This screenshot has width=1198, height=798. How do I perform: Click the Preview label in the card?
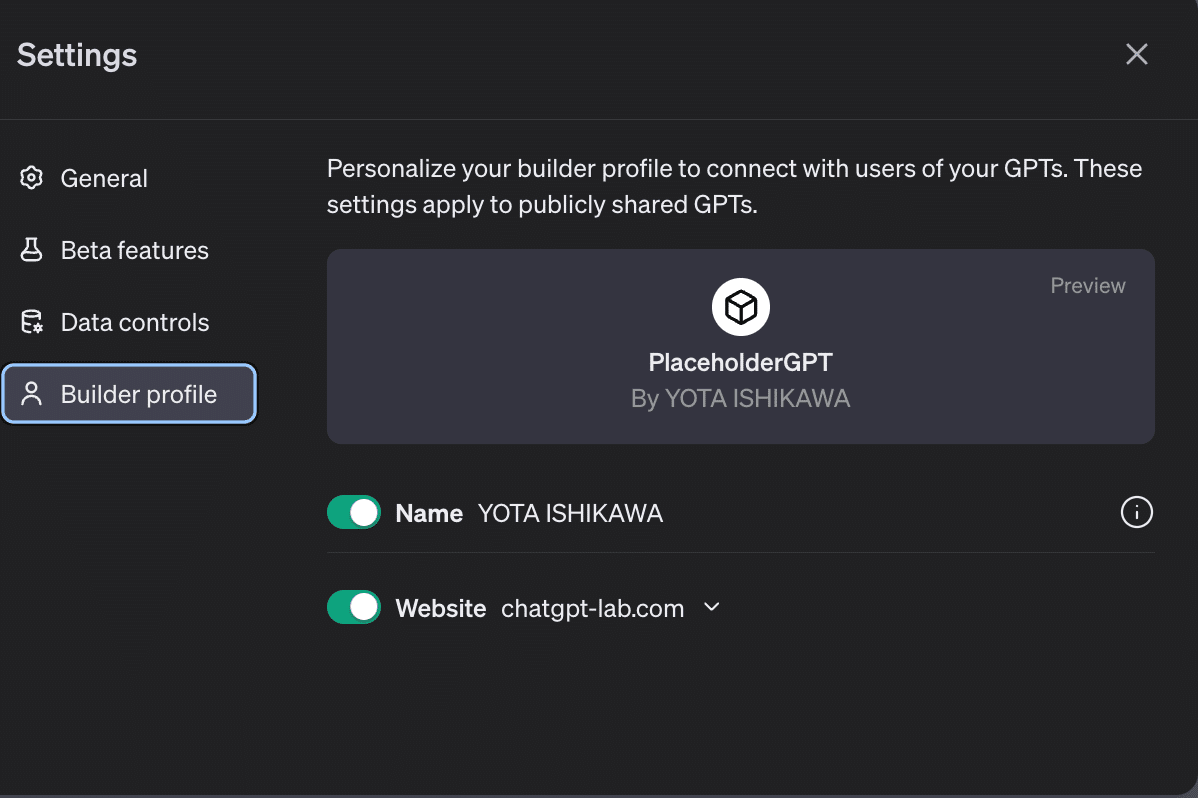(x=1087, y=286)
